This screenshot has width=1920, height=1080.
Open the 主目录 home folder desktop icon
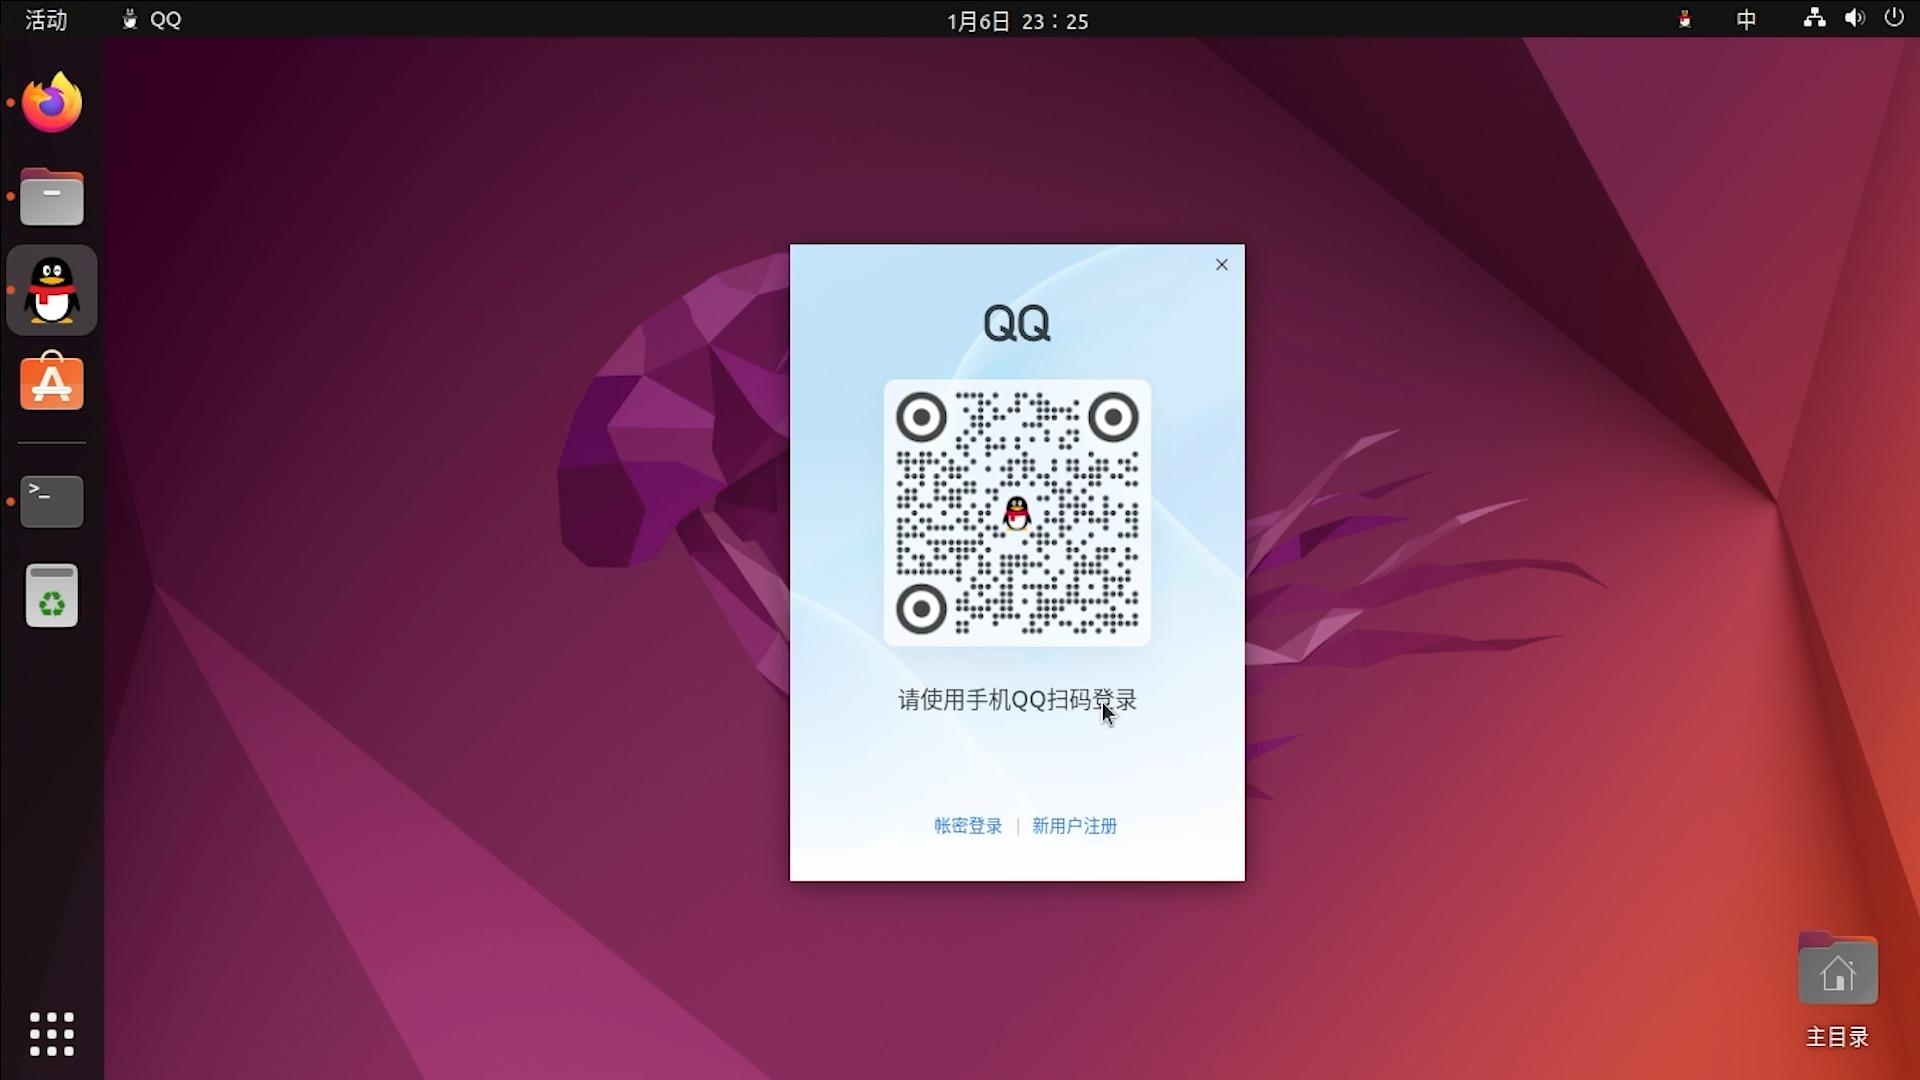(1837, 990)
